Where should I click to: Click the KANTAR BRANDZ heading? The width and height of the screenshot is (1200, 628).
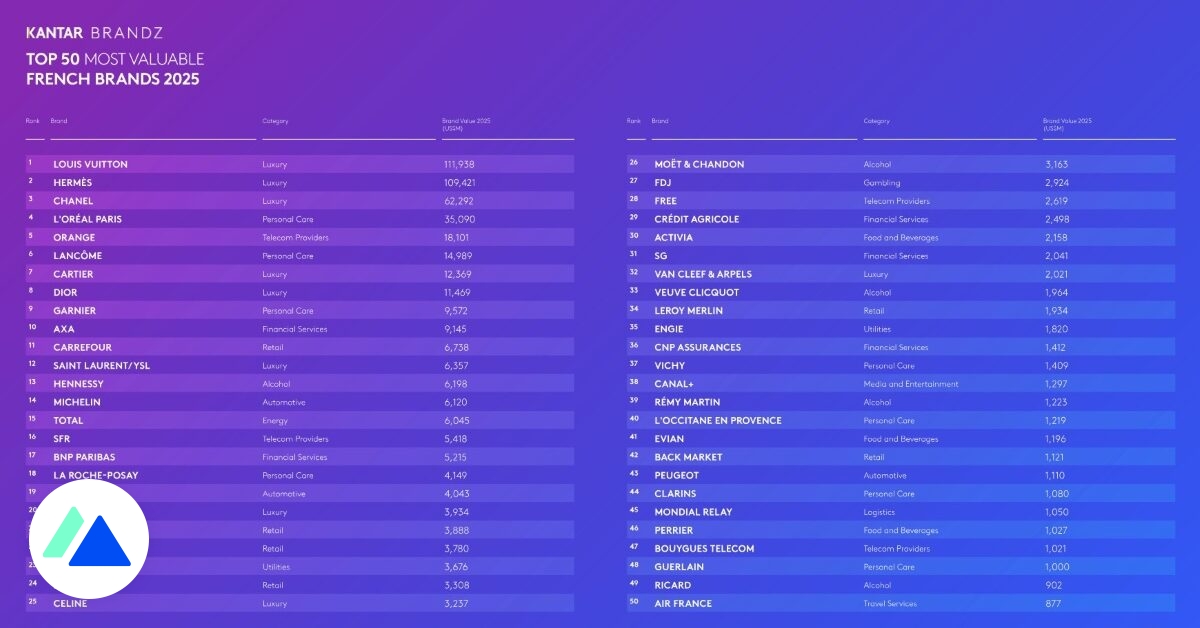click(95, 33)
